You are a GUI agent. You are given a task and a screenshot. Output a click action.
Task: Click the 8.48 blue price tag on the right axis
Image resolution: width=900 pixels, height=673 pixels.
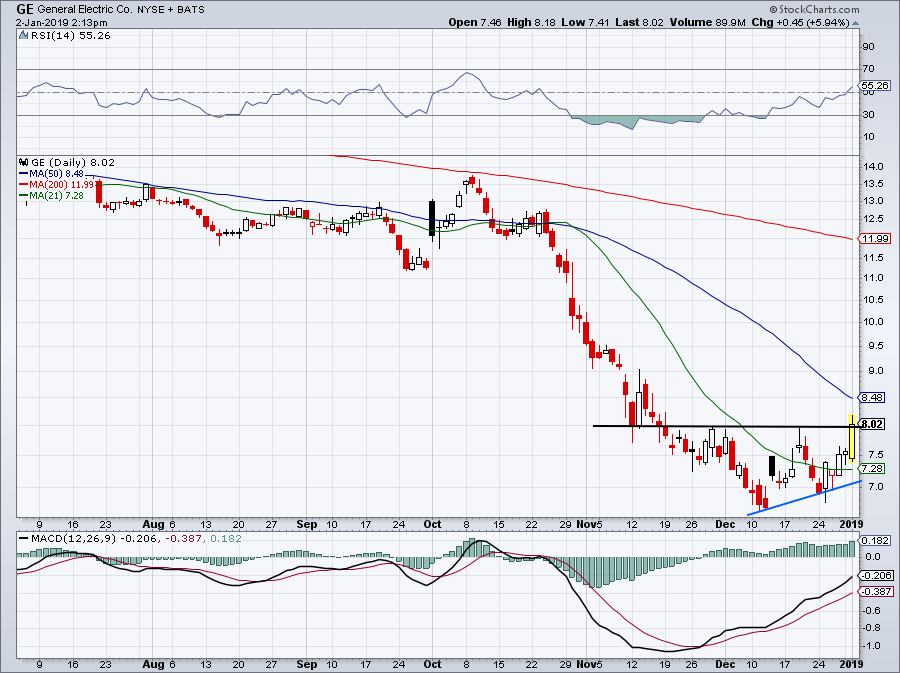(872, 397)
